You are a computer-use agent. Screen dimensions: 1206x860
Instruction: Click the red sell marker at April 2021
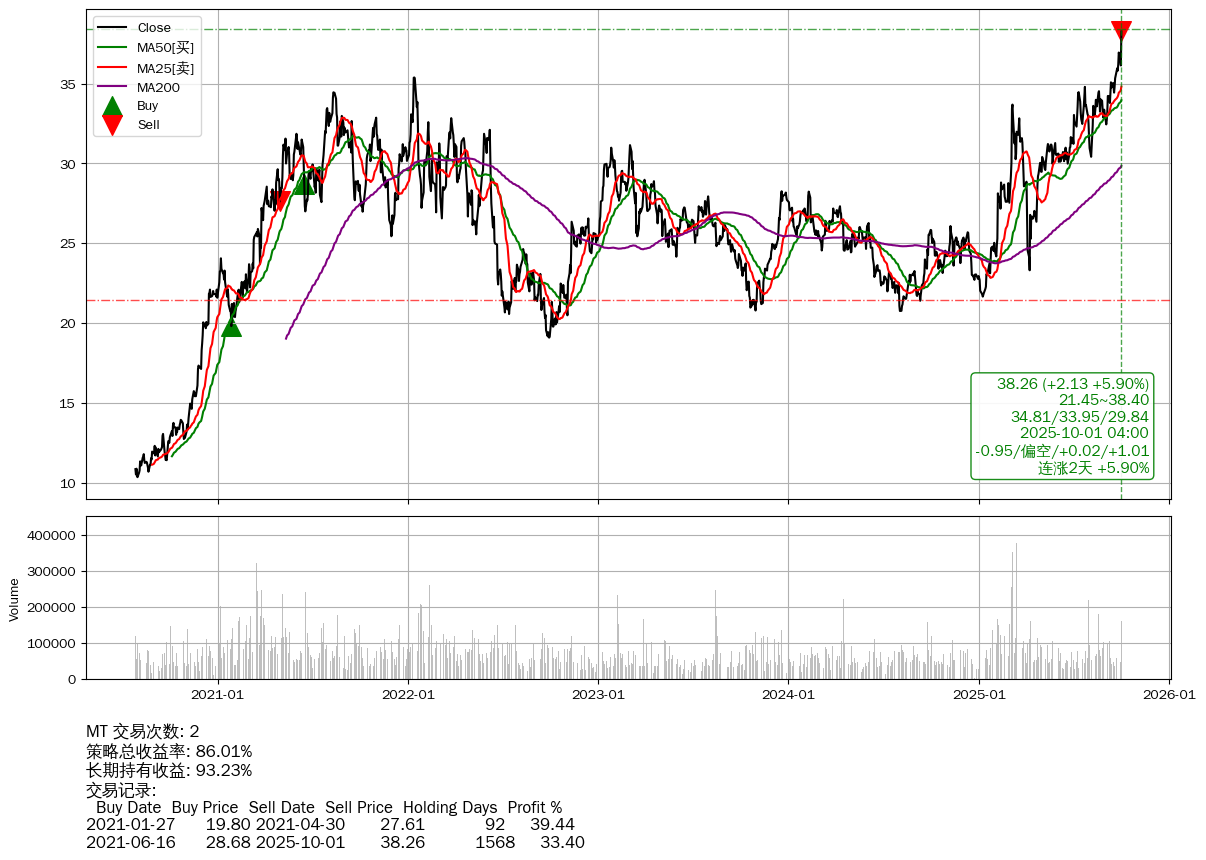pyautogui.click(x=281, y=201)
